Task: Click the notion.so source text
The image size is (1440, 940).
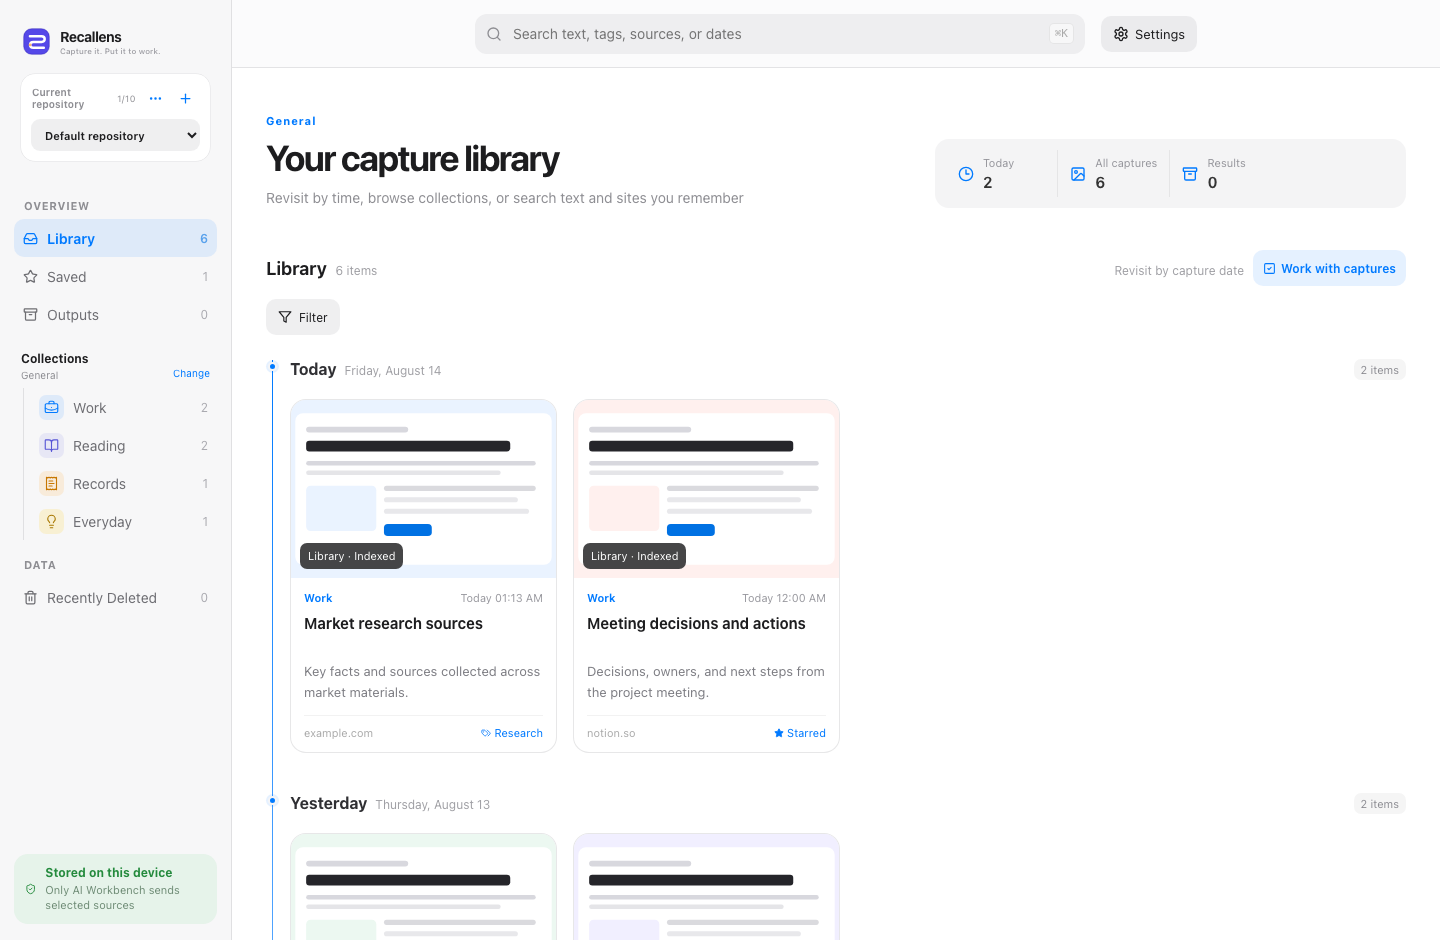Action: 611,733
